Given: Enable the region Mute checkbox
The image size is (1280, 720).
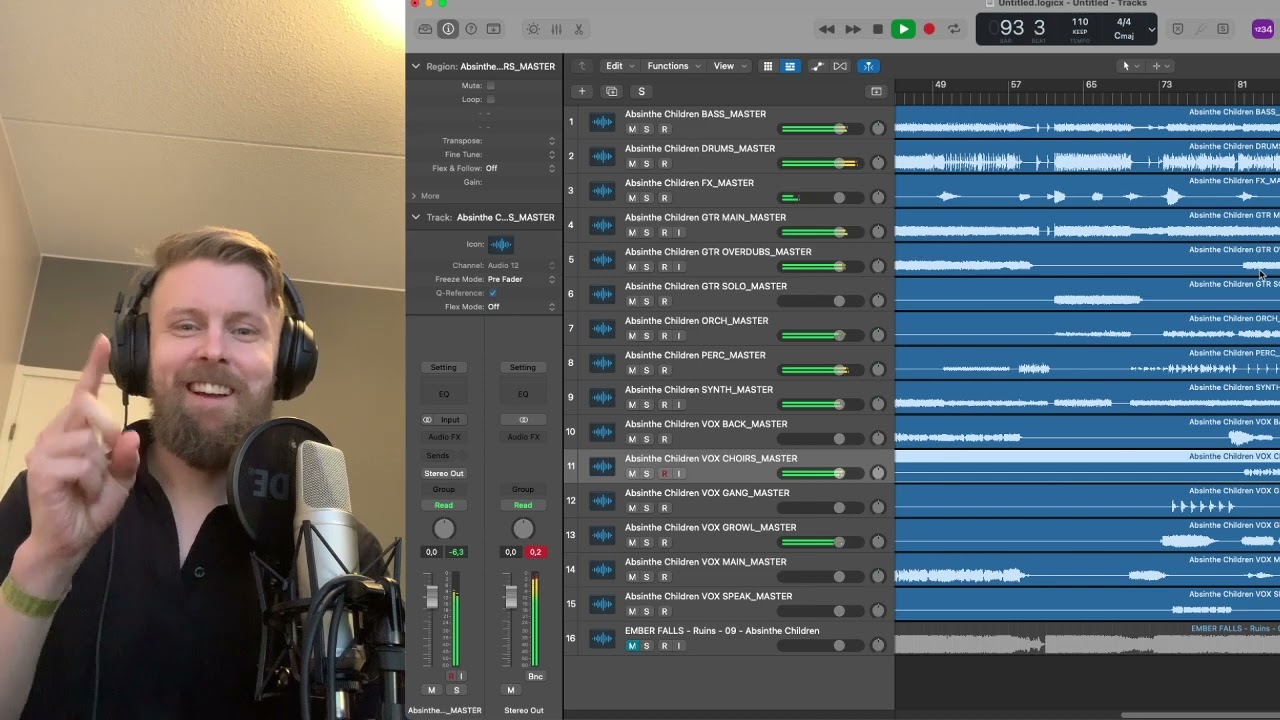Looking at the screenshot, I should click(491, 86).
